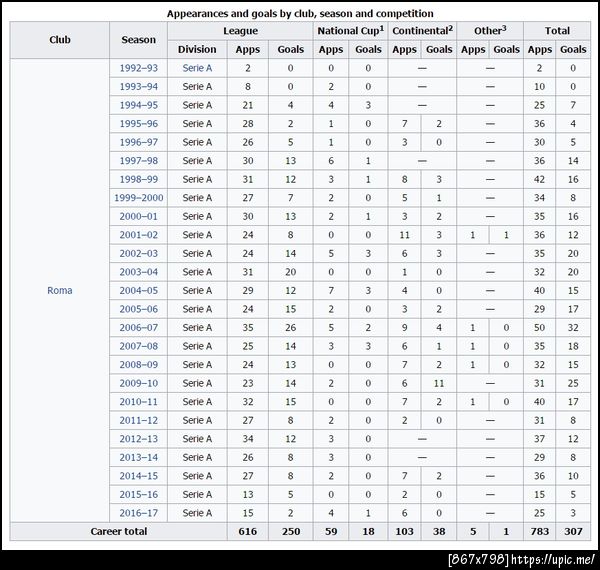
Task: Click the Club column header
Action: pyautogui.click(x=60, y=40)
